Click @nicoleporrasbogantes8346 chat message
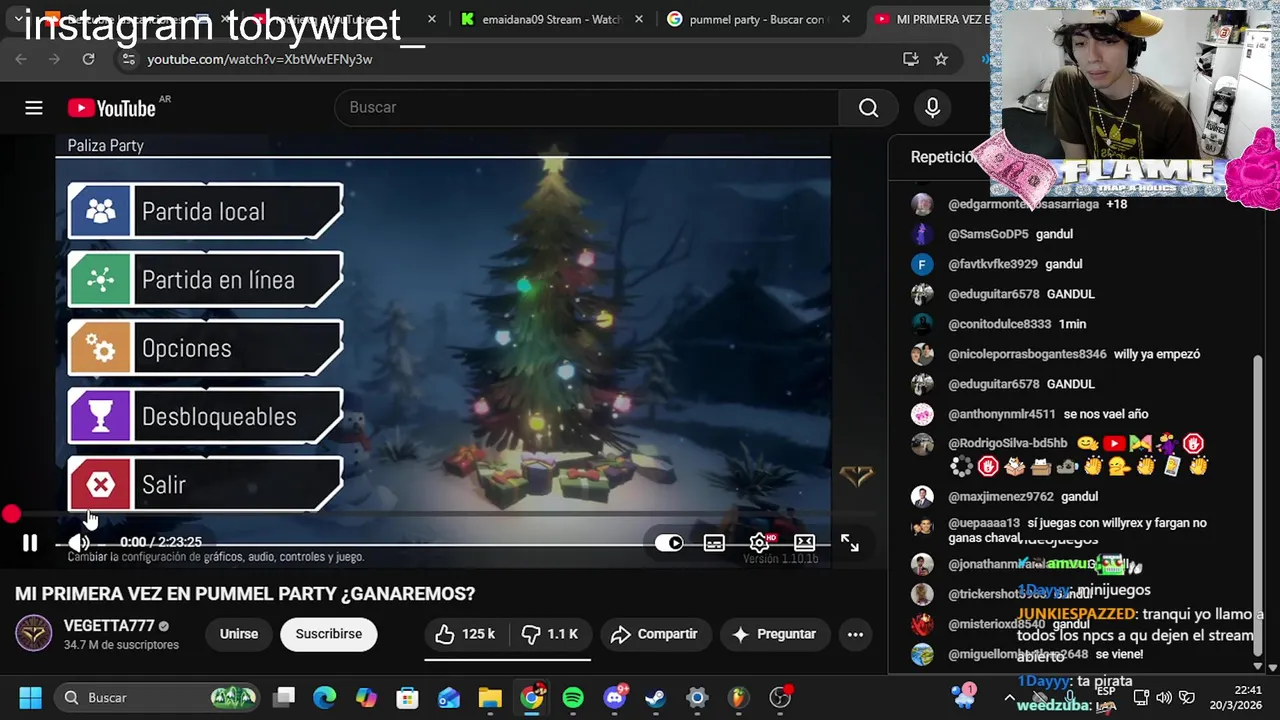 1157,354
